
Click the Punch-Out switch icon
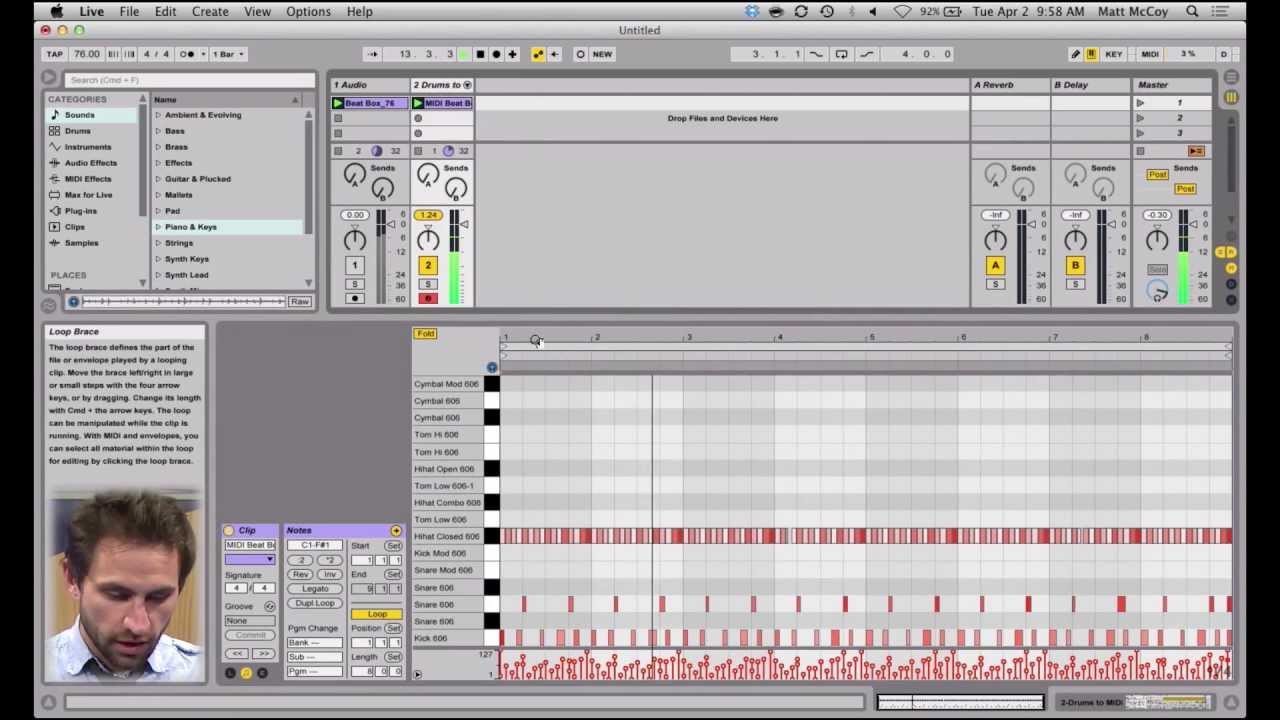coord(866,54)
